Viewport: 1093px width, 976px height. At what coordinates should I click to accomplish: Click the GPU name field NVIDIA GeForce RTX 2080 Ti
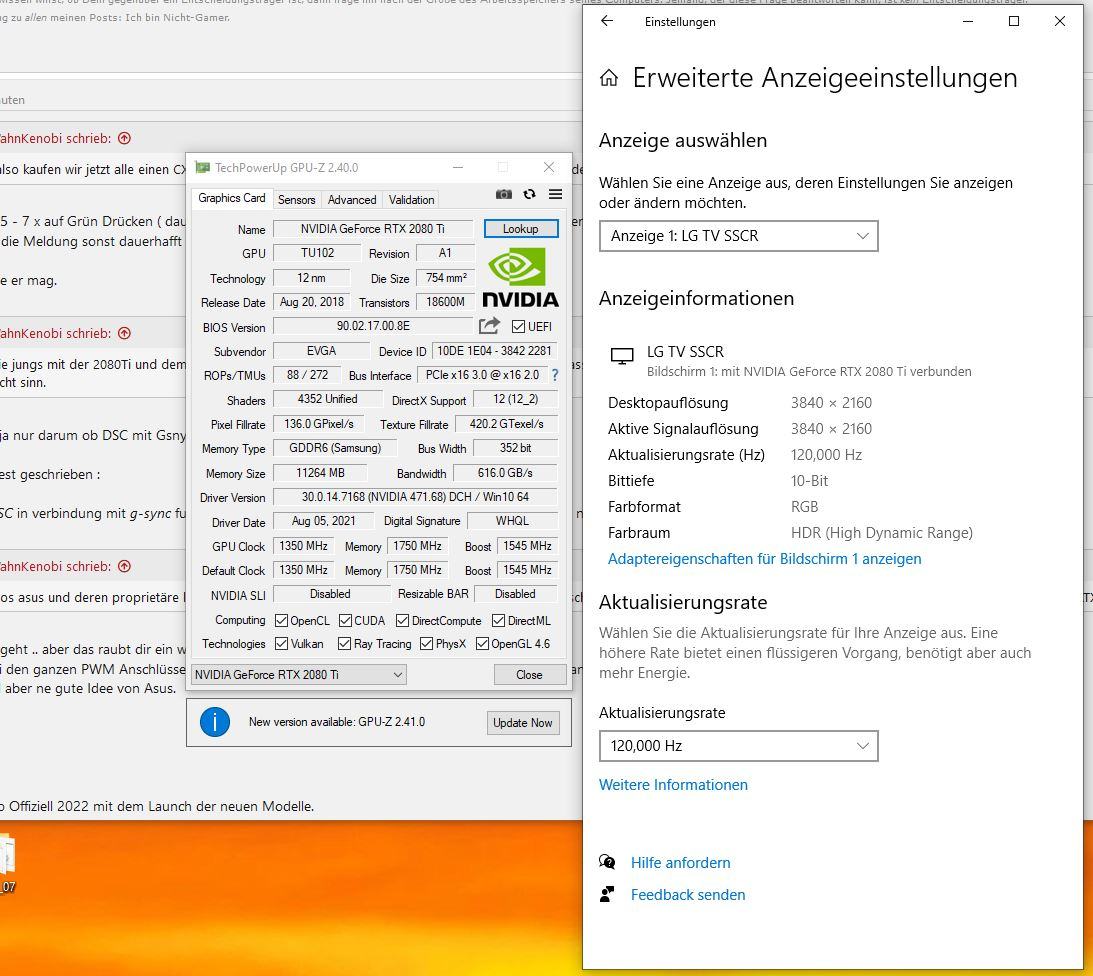(373, 229)
